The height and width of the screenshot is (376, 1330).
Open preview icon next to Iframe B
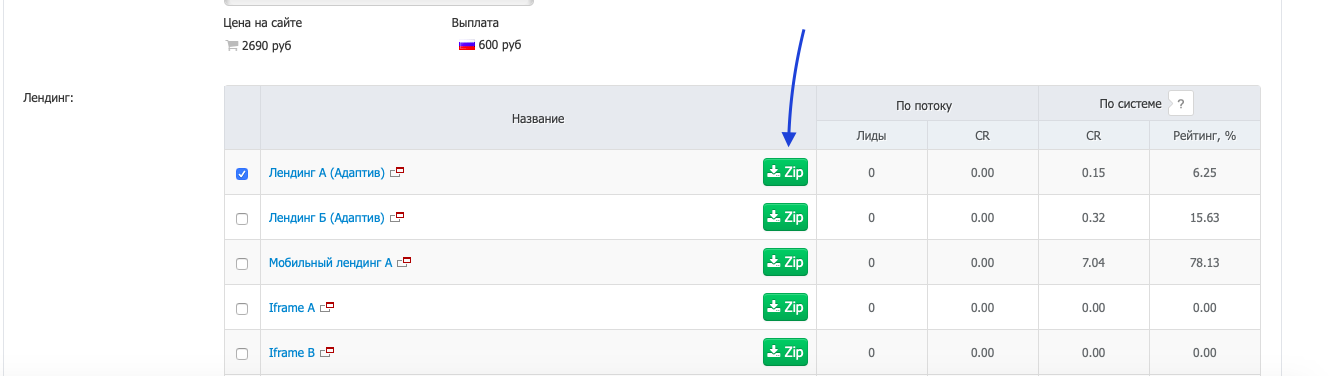point(327,352)
